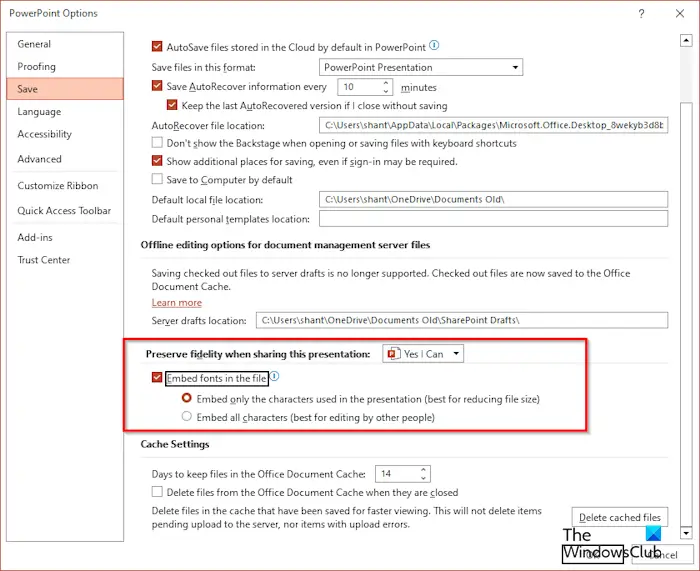Select the Save category

click(x=65, y=89)
